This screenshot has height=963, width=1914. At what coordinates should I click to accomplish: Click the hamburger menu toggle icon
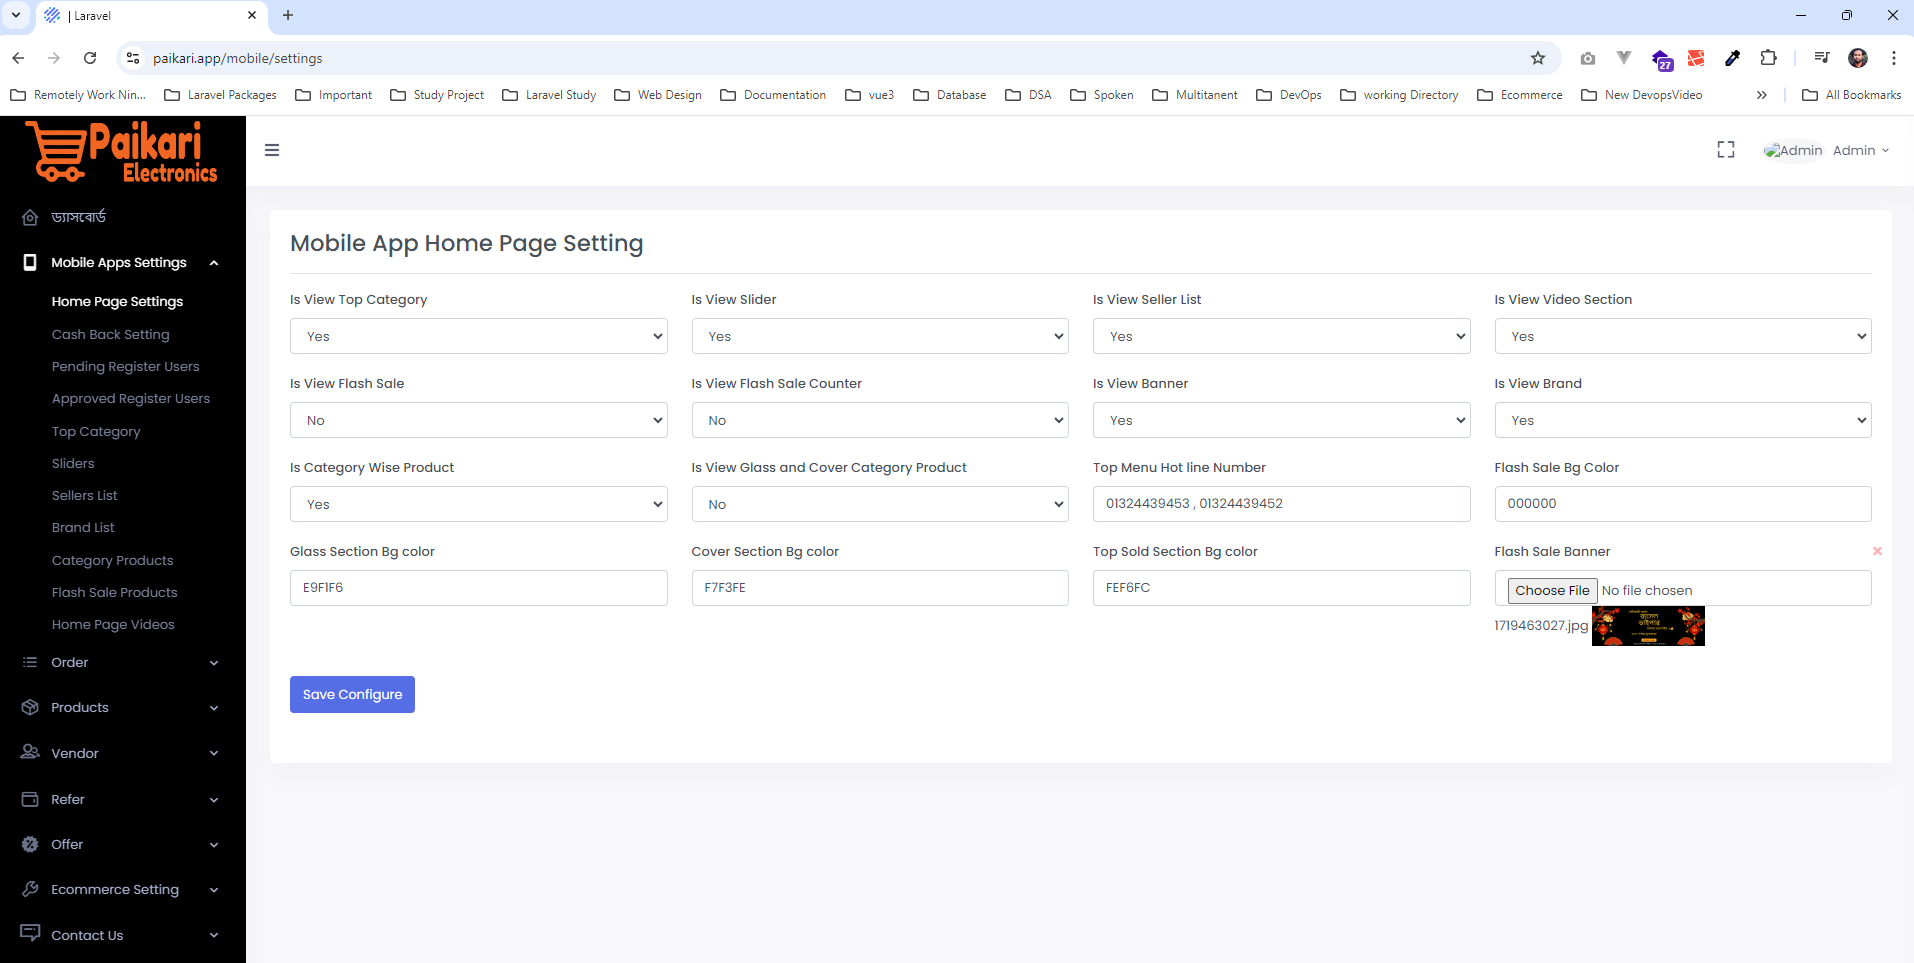click(x=272, y=150)
